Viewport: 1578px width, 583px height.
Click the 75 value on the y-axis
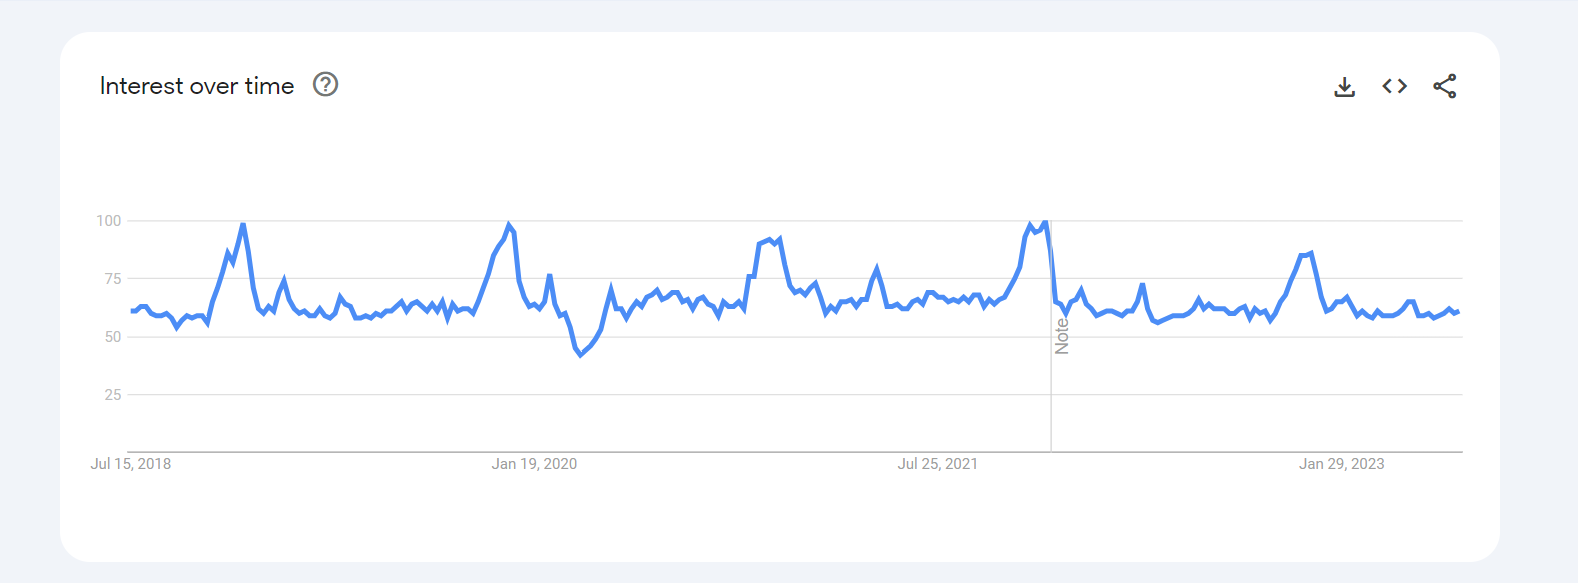(x=113, y=279)
